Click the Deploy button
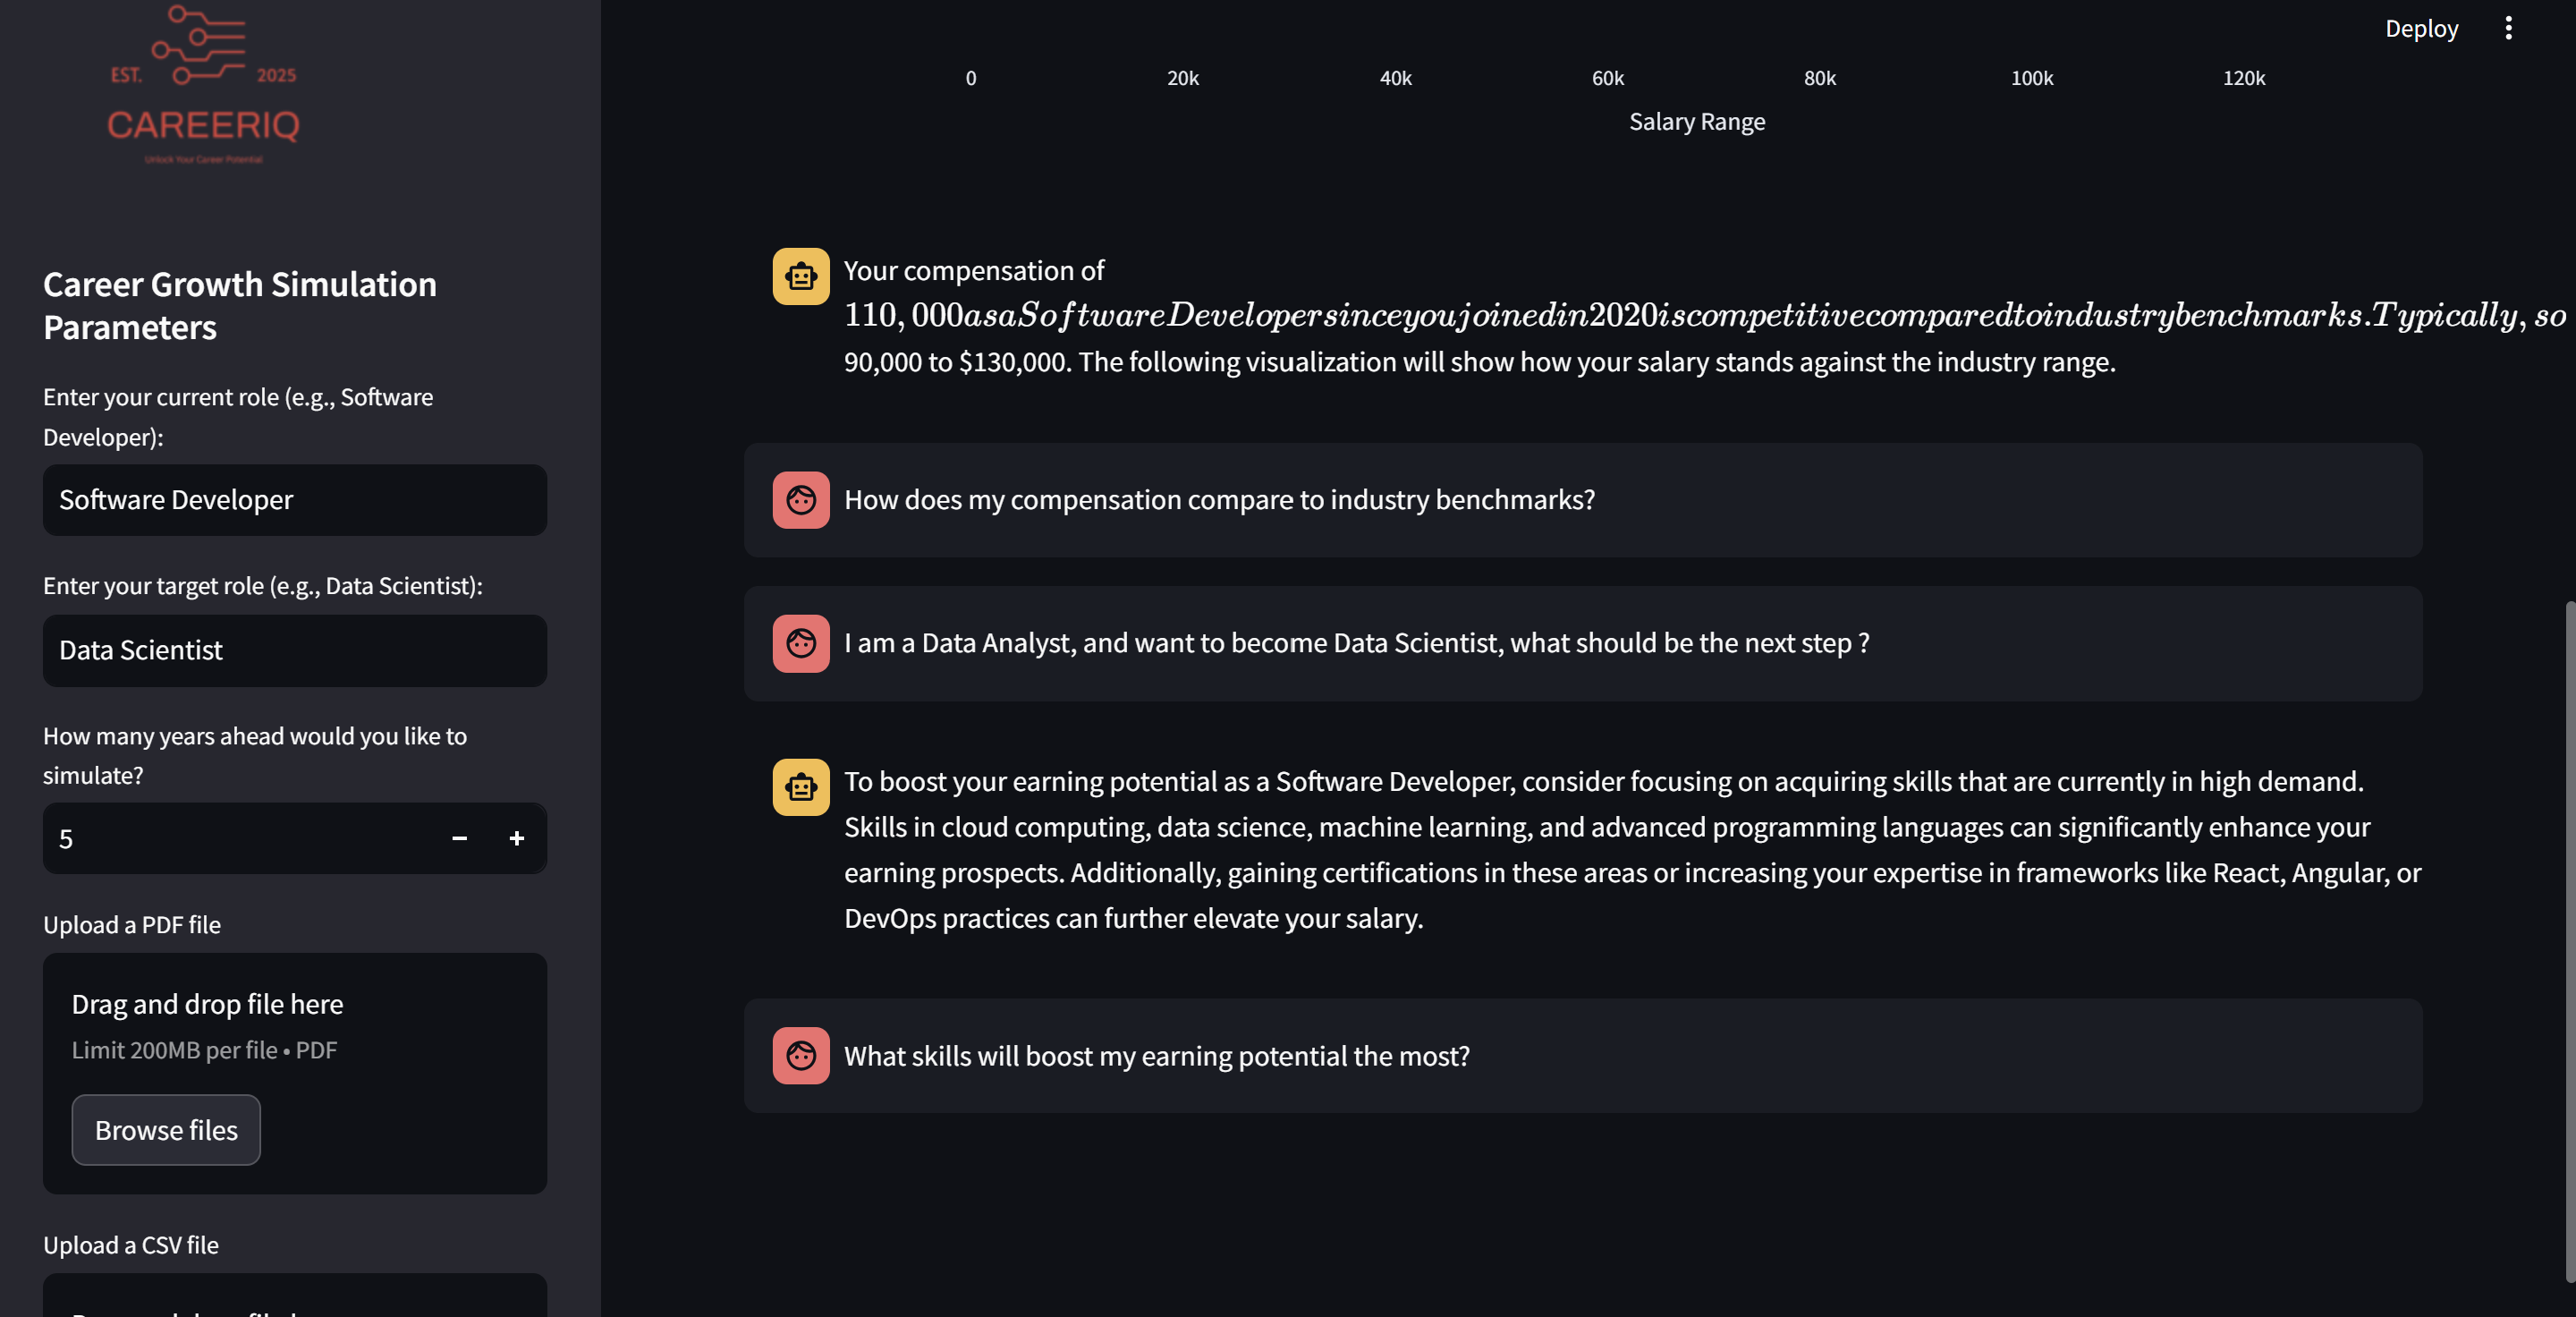The width and height of the screenshot is (2576, 1317). pos(2421,28)
